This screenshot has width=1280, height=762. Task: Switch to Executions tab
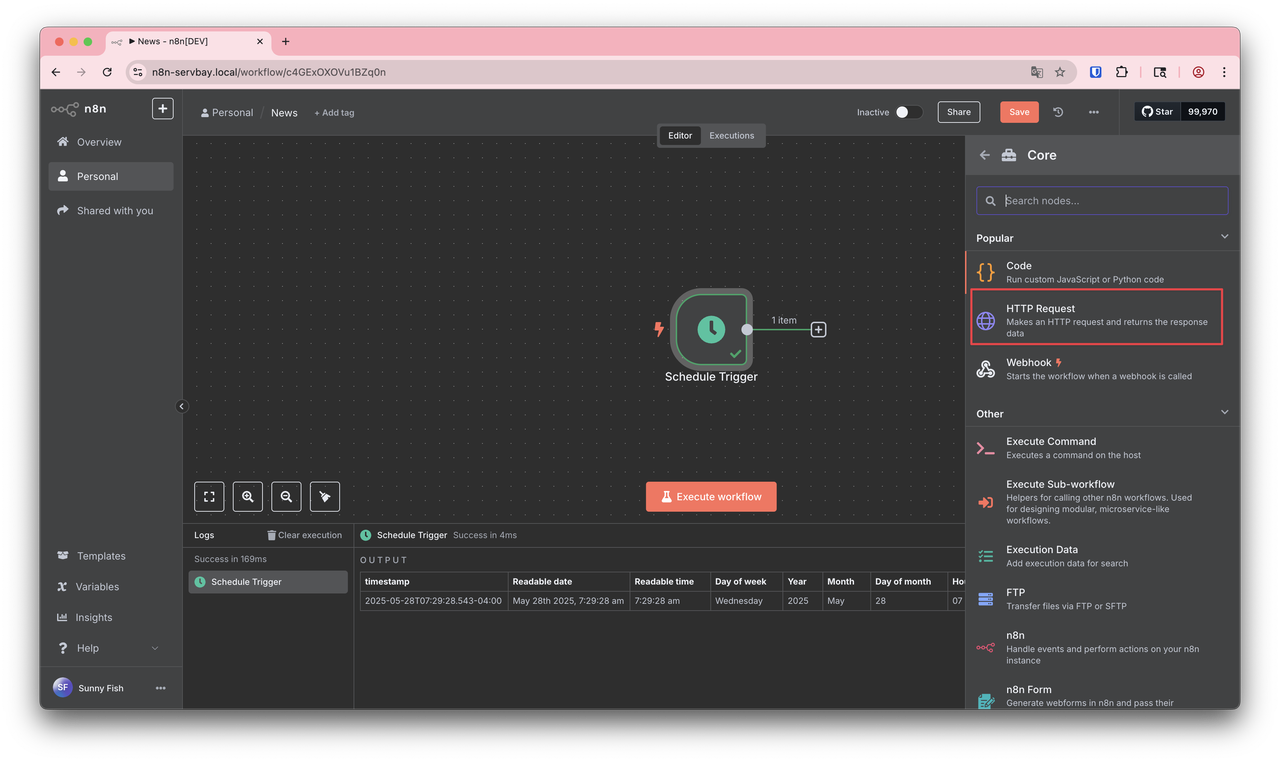(732, 136)
